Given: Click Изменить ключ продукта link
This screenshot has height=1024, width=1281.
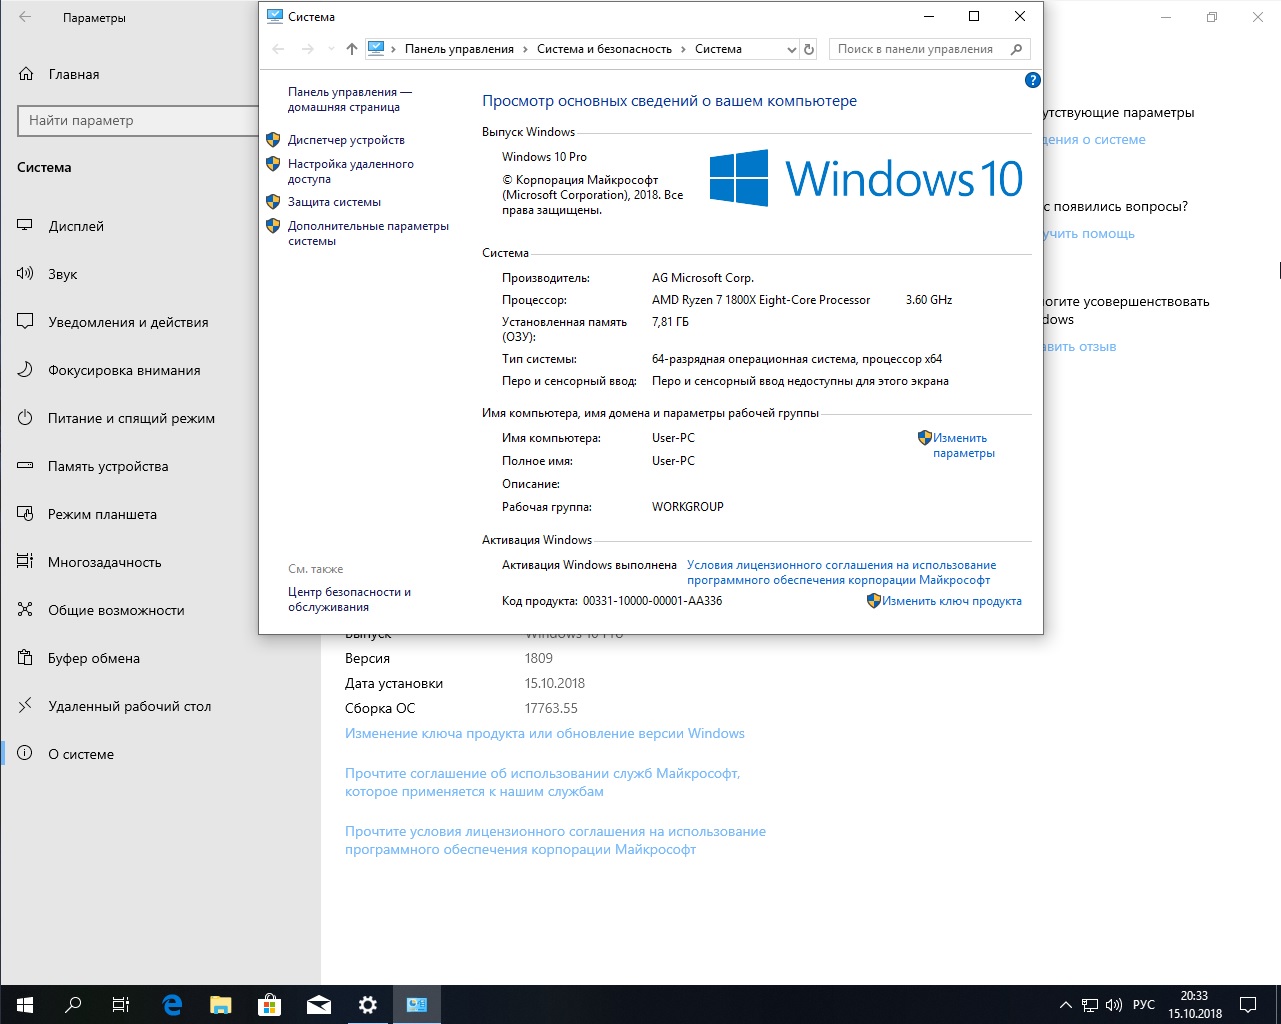Looking at the screenshot, I should 951,601.
